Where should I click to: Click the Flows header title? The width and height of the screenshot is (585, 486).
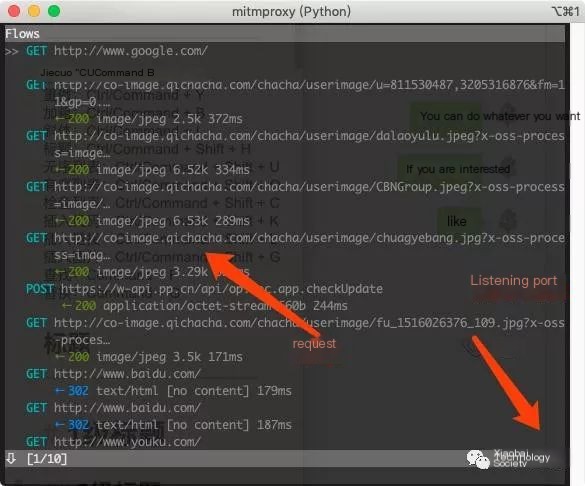[22, 34]
